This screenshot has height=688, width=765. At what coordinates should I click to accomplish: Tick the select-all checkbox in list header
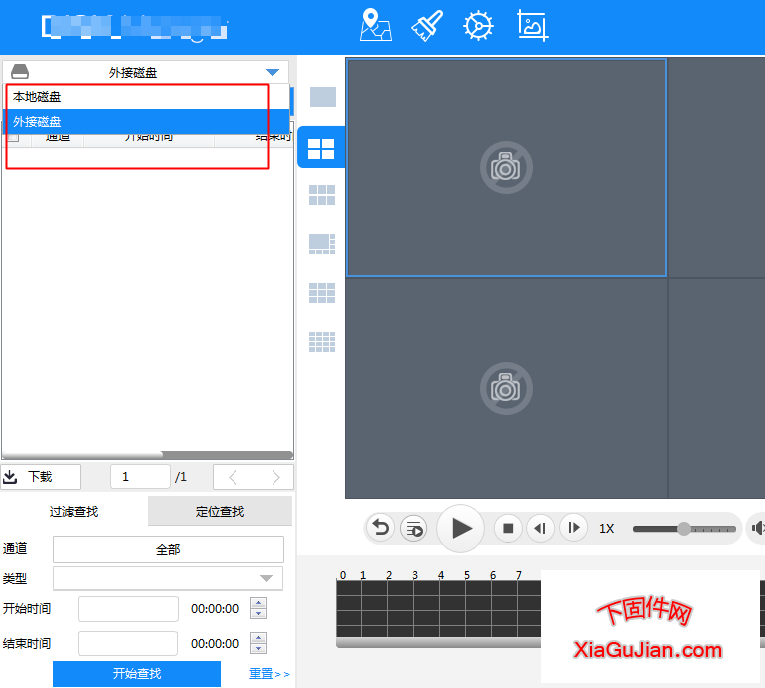click(13, 137)
